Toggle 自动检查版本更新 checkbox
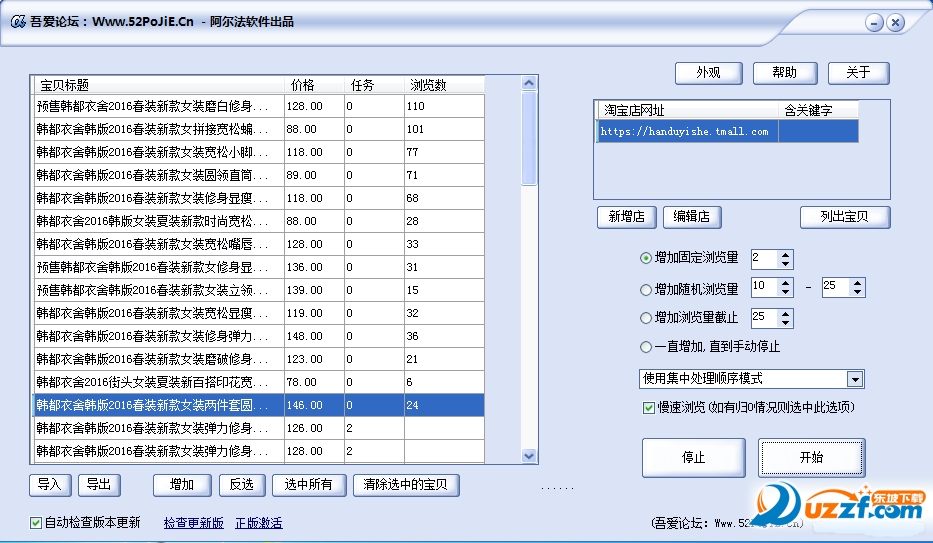933x543 pixels. (36, 523)
